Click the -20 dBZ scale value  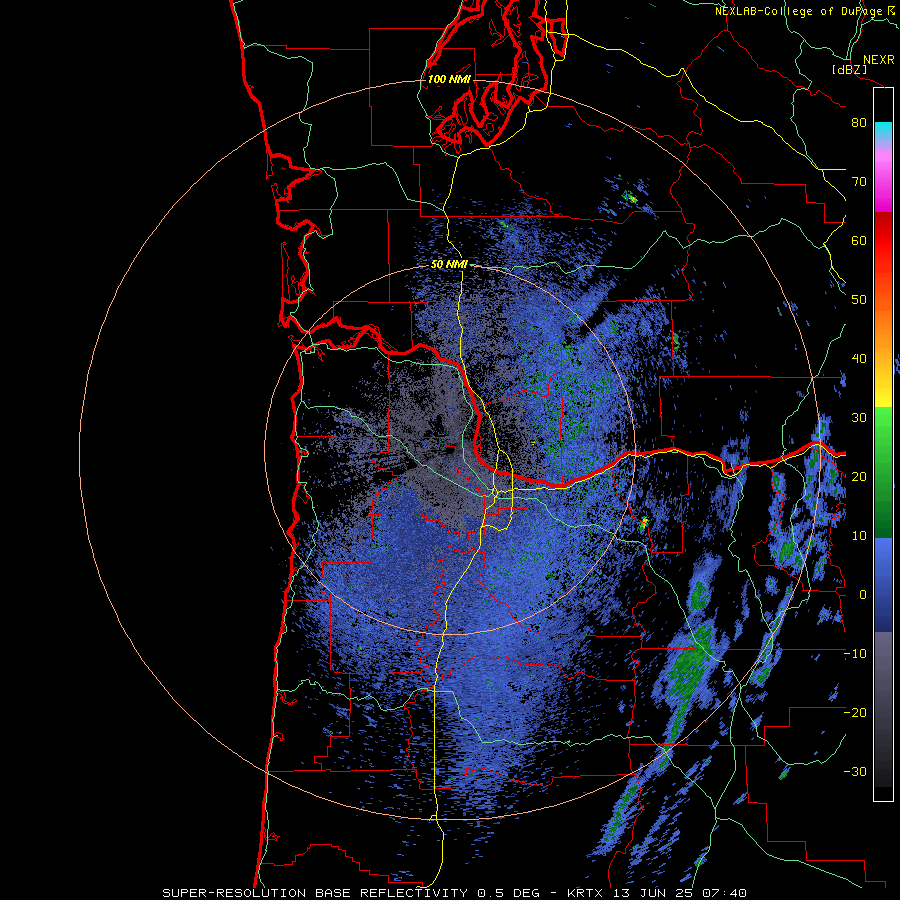click(855, 713)
